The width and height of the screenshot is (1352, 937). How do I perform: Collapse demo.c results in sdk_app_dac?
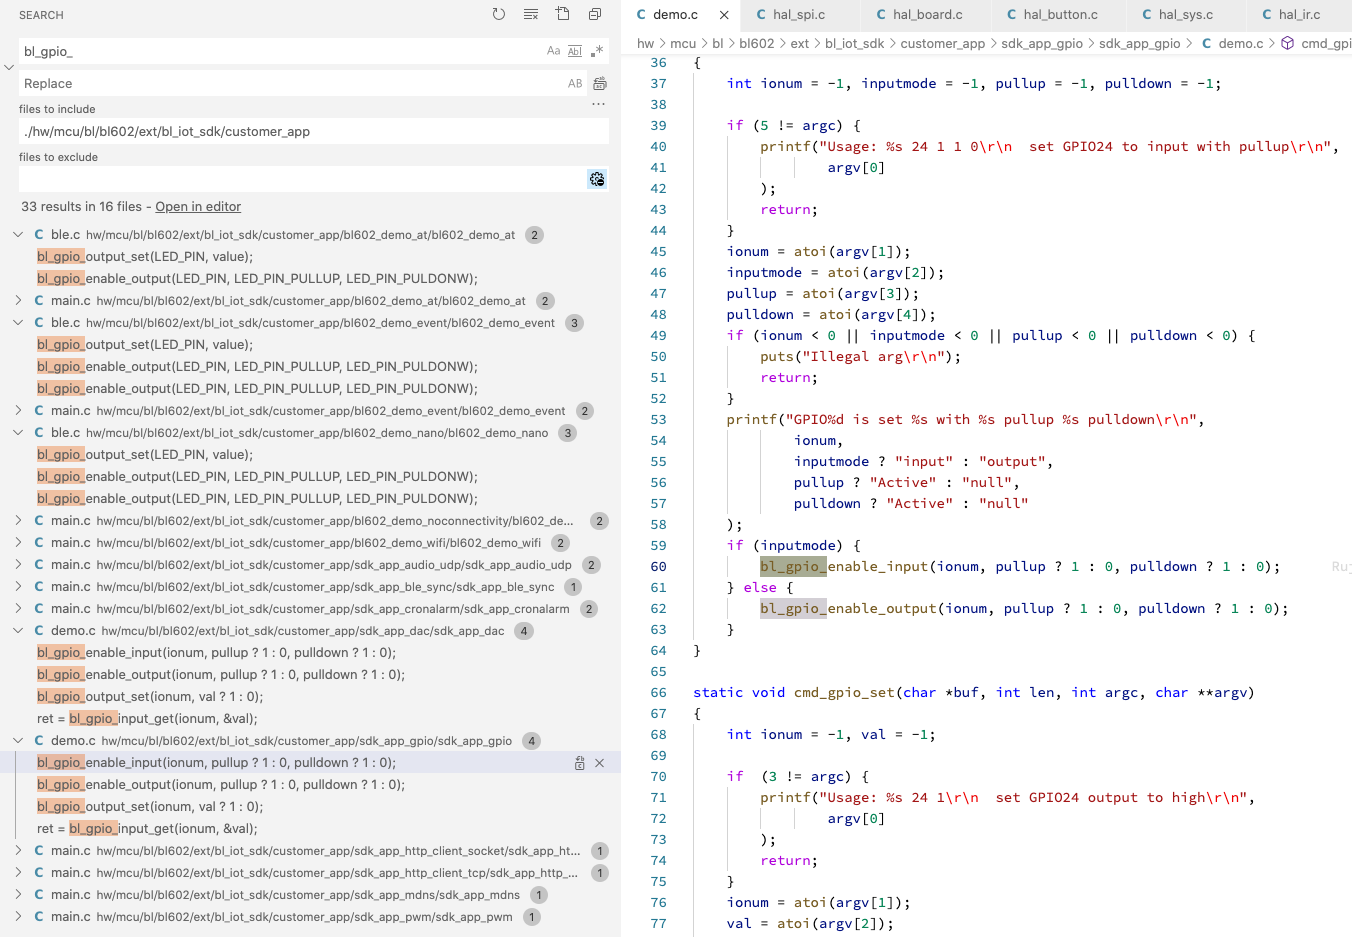18,631
